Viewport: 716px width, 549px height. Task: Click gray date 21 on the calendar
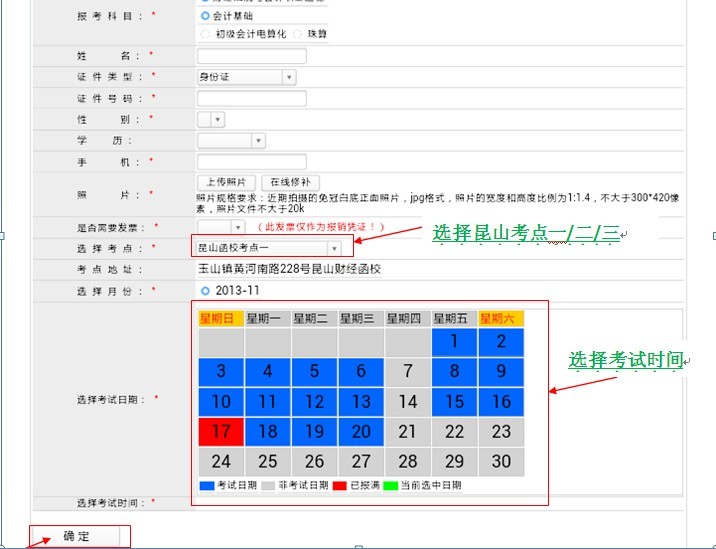(x=408, y=432)
